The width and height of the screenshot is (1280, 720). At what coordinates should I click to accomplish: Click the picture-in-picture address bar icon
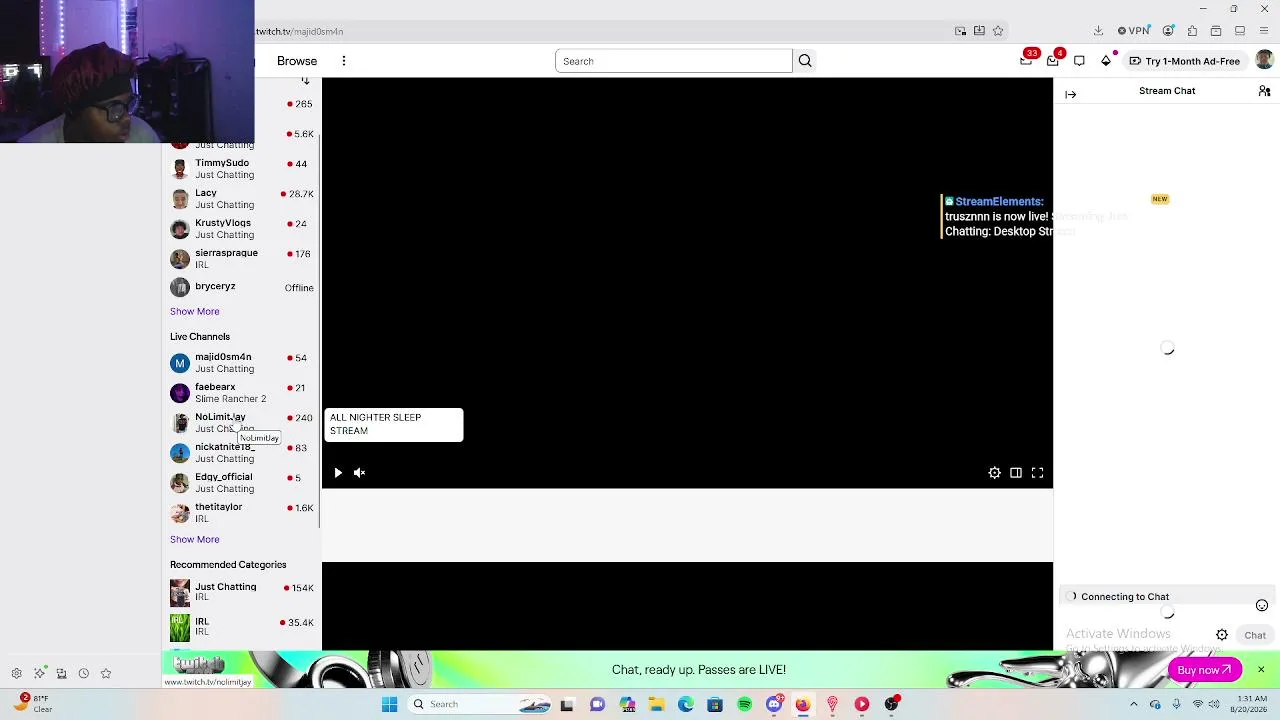[961, 31]
